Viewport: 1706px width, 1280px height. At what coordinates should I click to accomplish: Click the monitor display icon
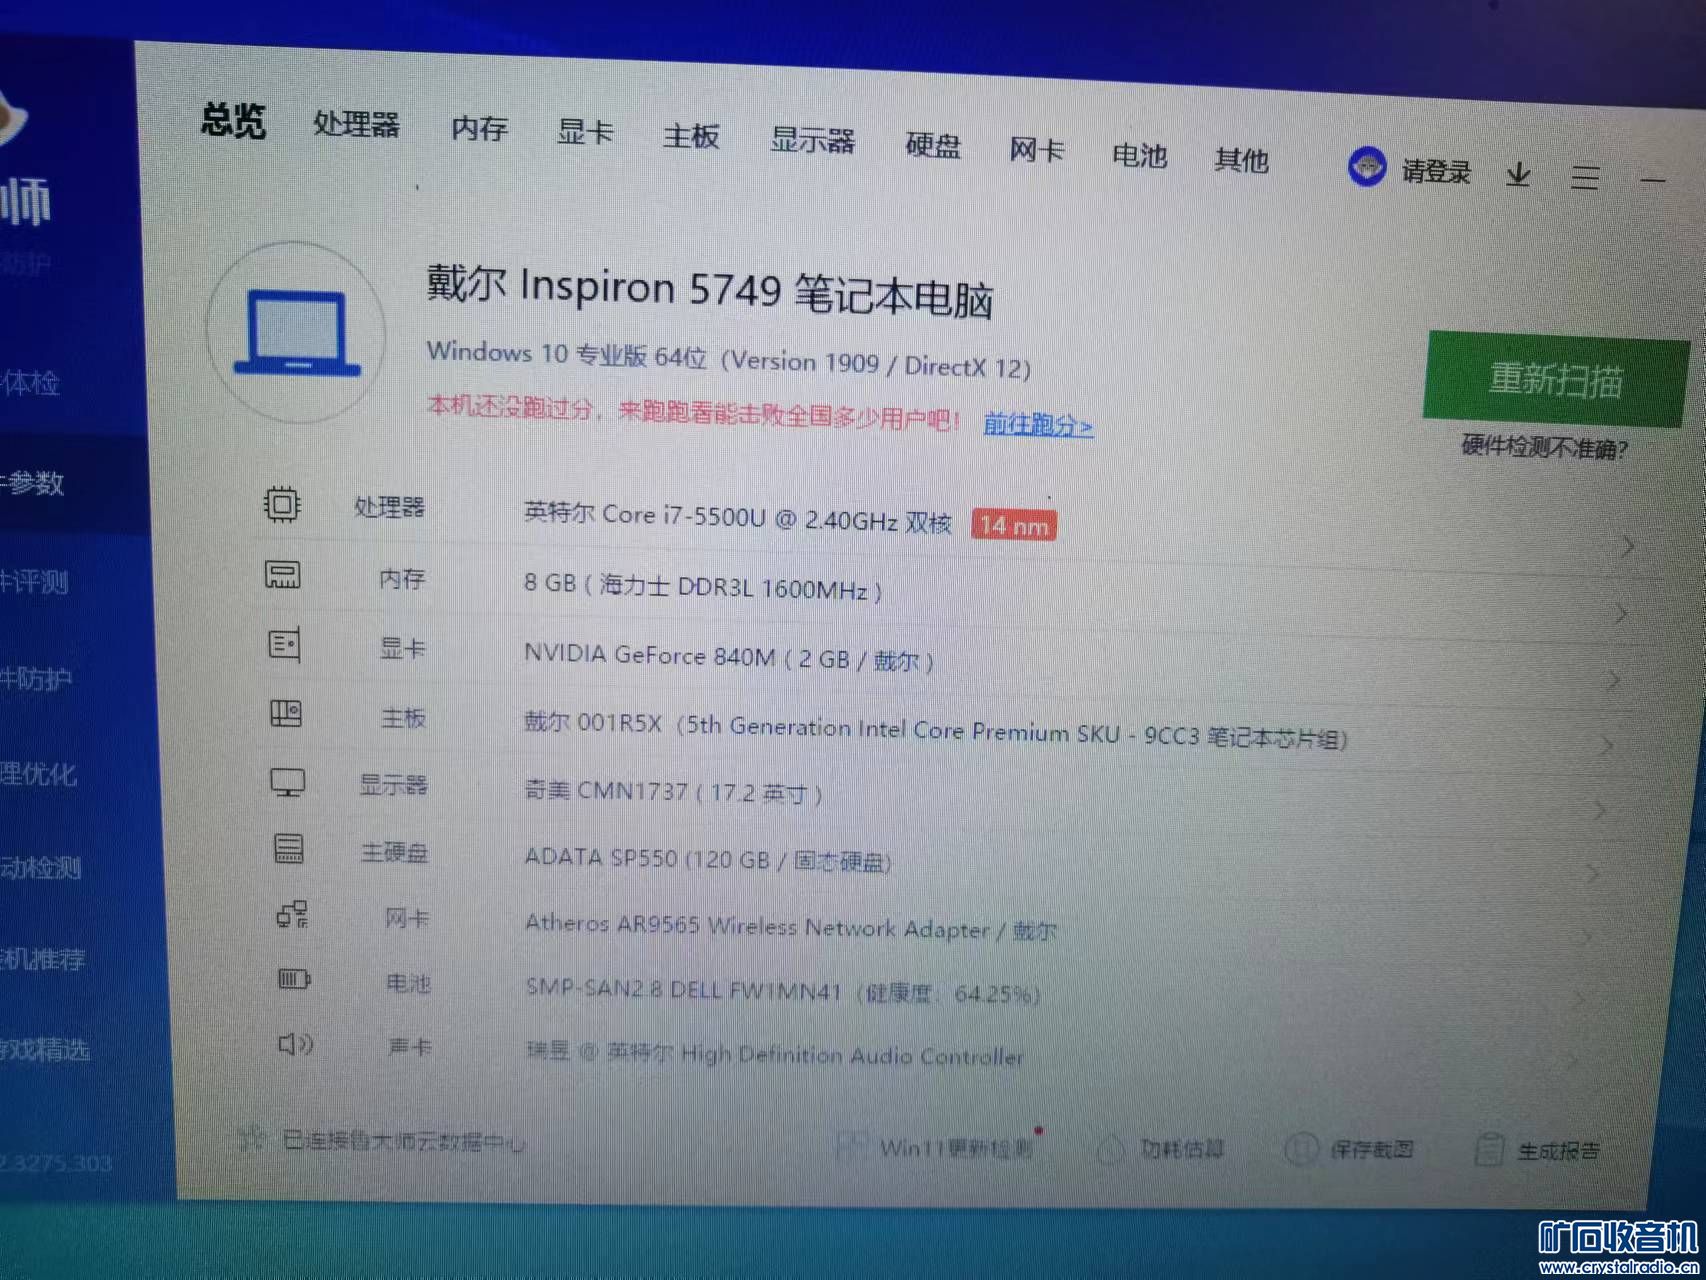(288, 782)
